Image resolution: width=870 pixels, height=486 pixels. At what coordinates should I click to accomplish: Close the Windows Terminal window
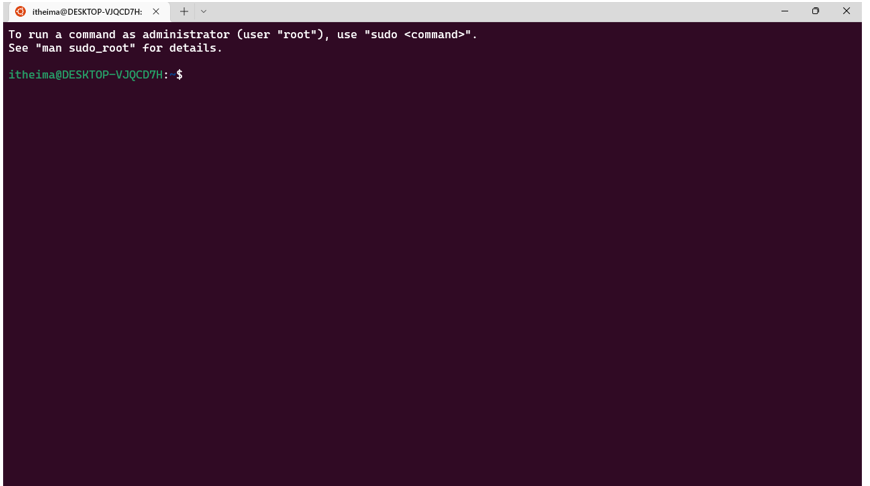pos(846,11)
